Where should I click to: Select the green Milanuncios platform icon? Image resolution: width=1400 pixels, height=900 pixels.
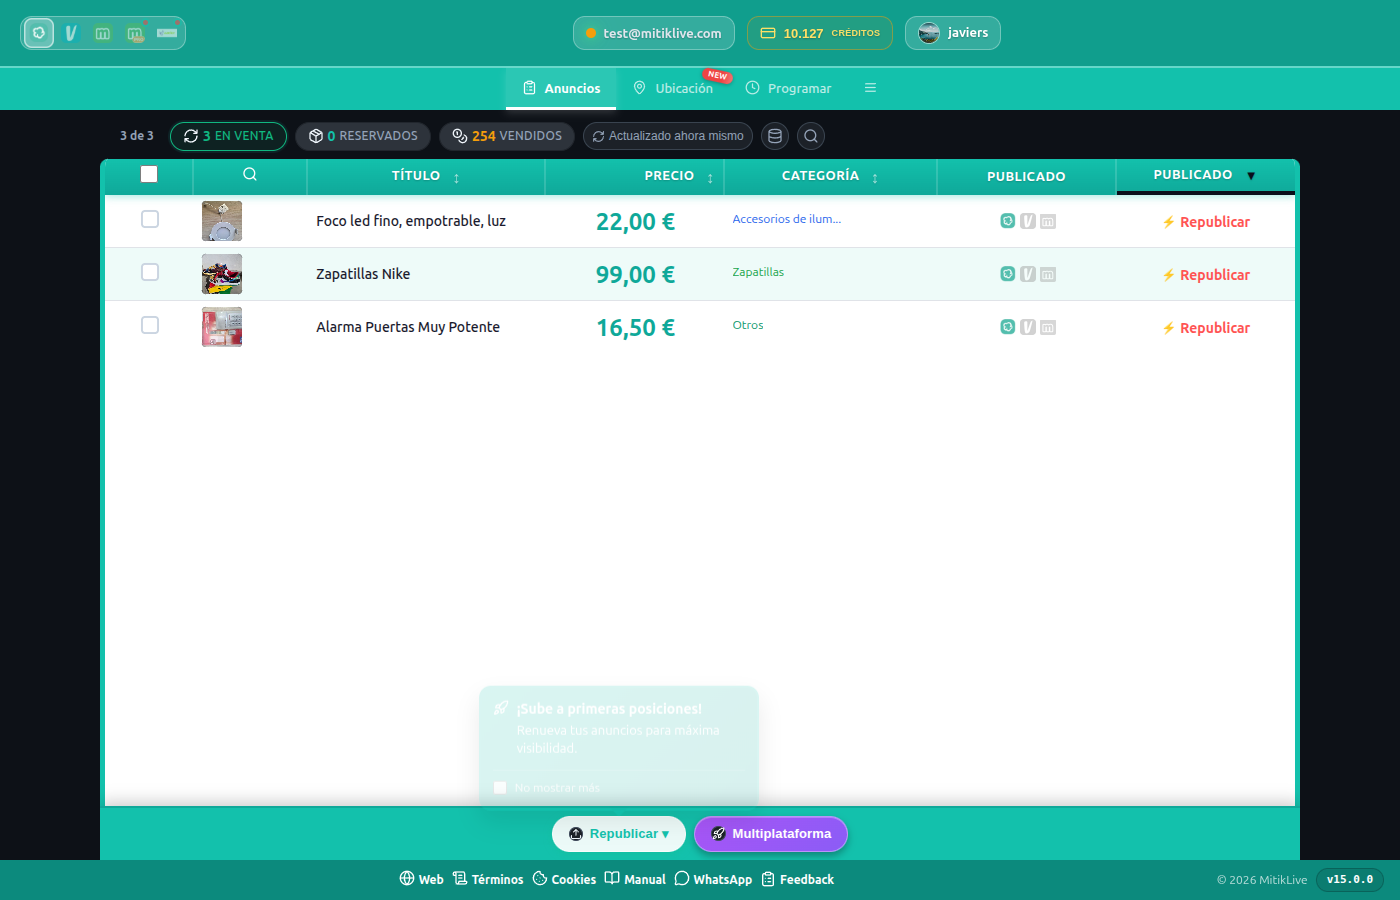tap(102, 33)
